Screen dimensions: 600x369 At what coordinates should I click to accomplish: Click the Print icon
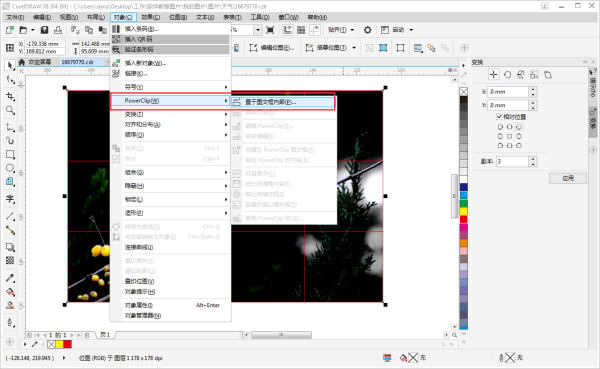[x=58, y=30]
